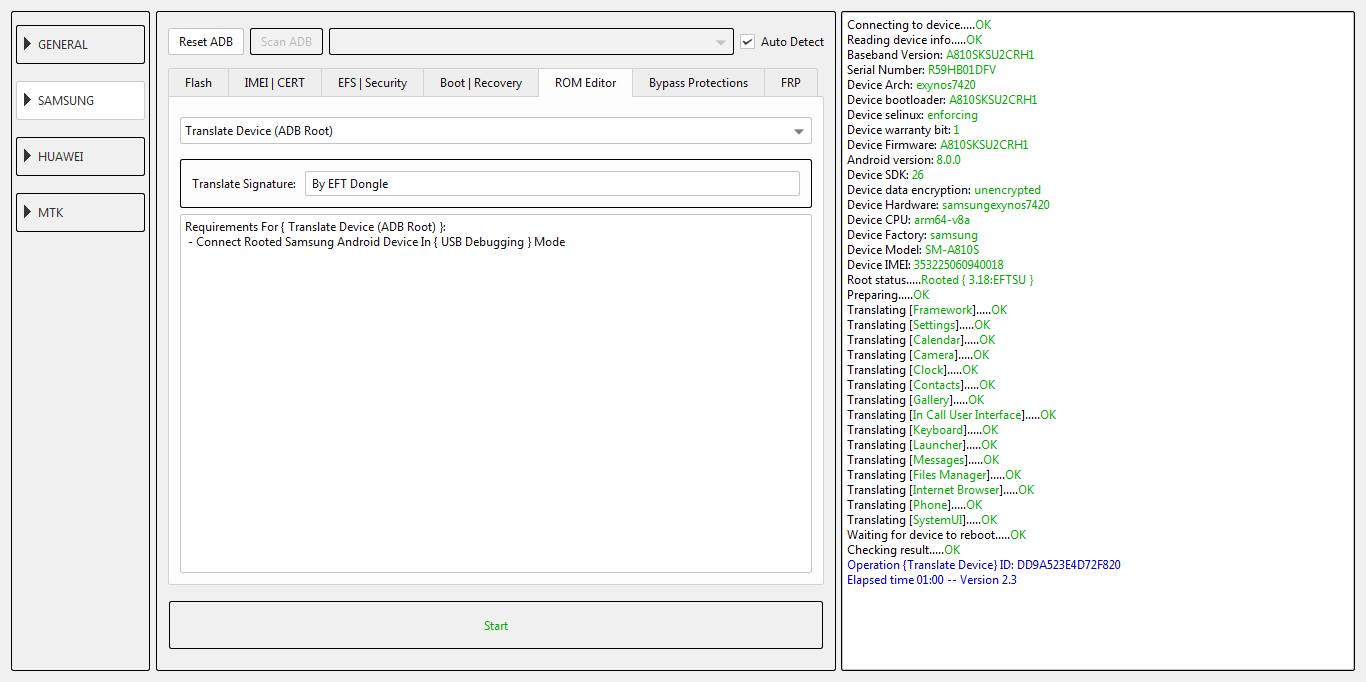The image size is (1366, 682).
Task: Go to the Boot | Recovery tab
Action: click(x=481, y=83)
